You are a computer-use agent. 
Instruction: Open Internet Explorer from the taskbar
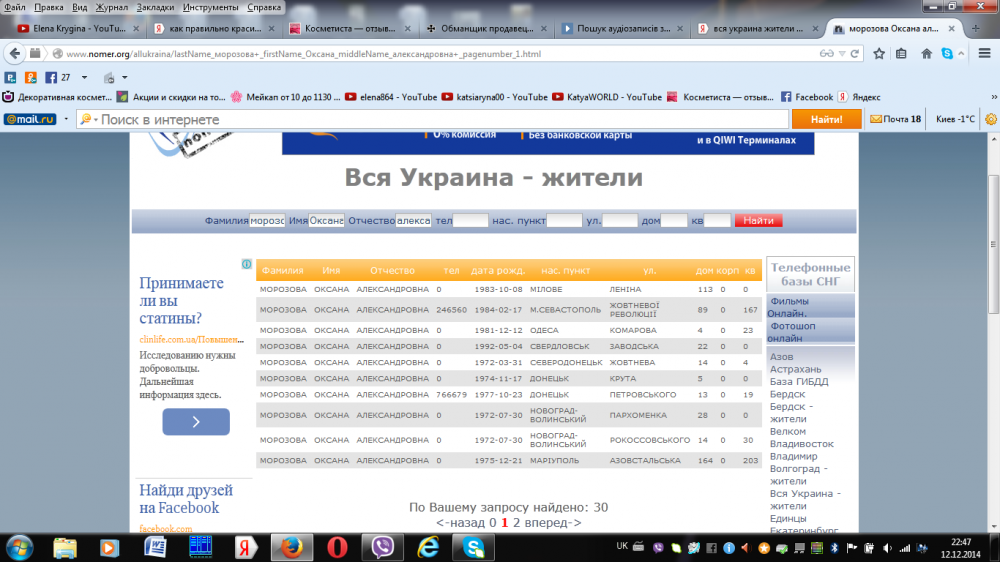428,546
